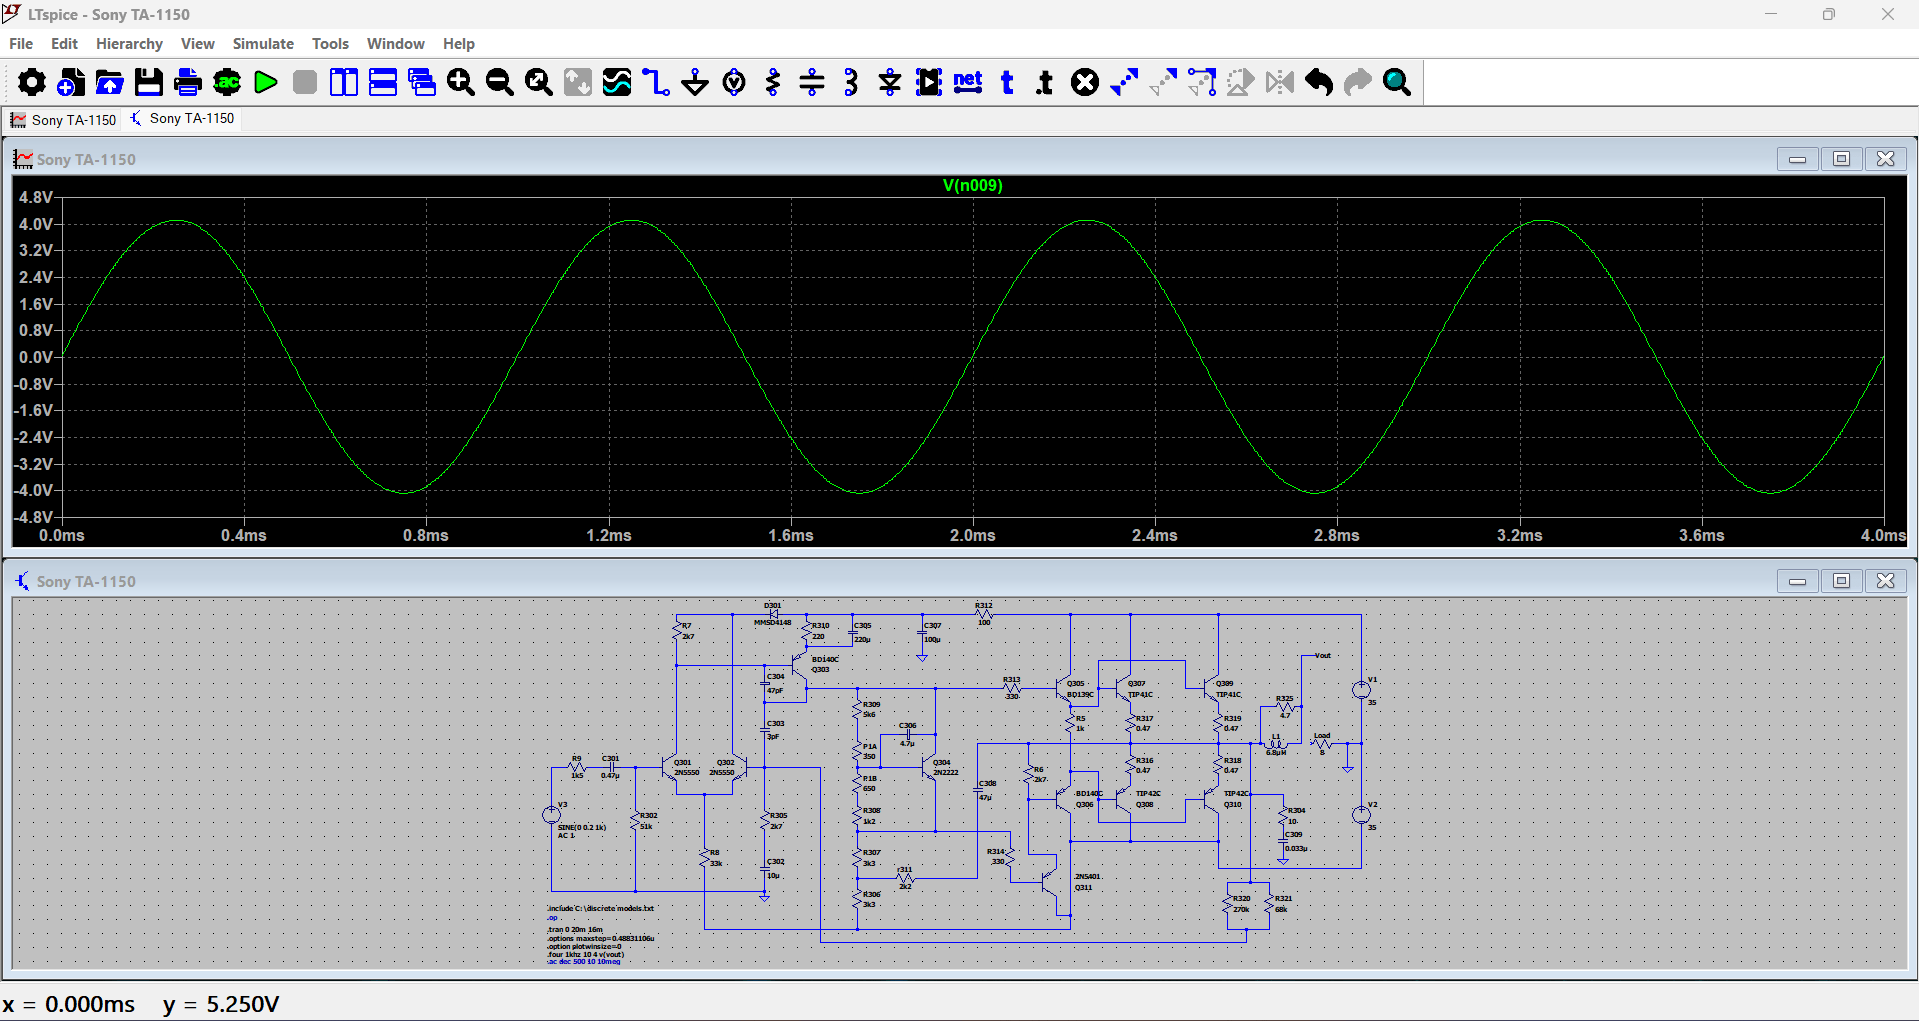Select the Wire drawing tool
This screenshot has width=1919, height=1021.
click(656, 82)
